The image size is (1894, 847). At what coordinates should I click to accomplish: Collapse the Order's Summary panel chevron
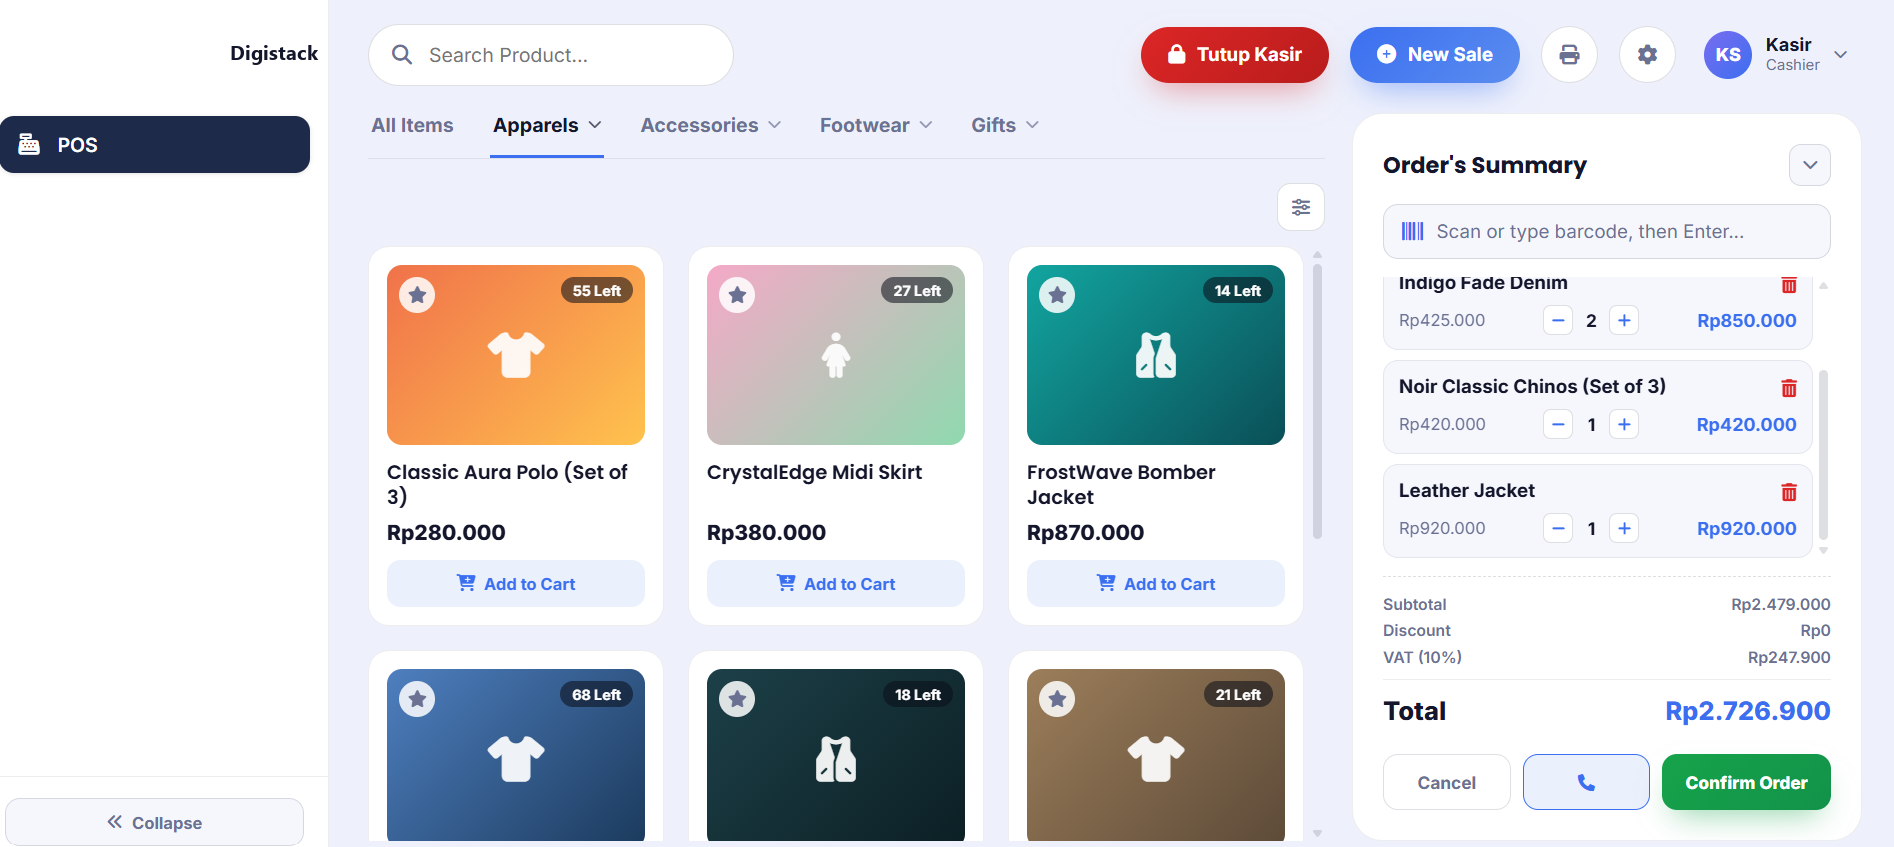[1810, 165]
